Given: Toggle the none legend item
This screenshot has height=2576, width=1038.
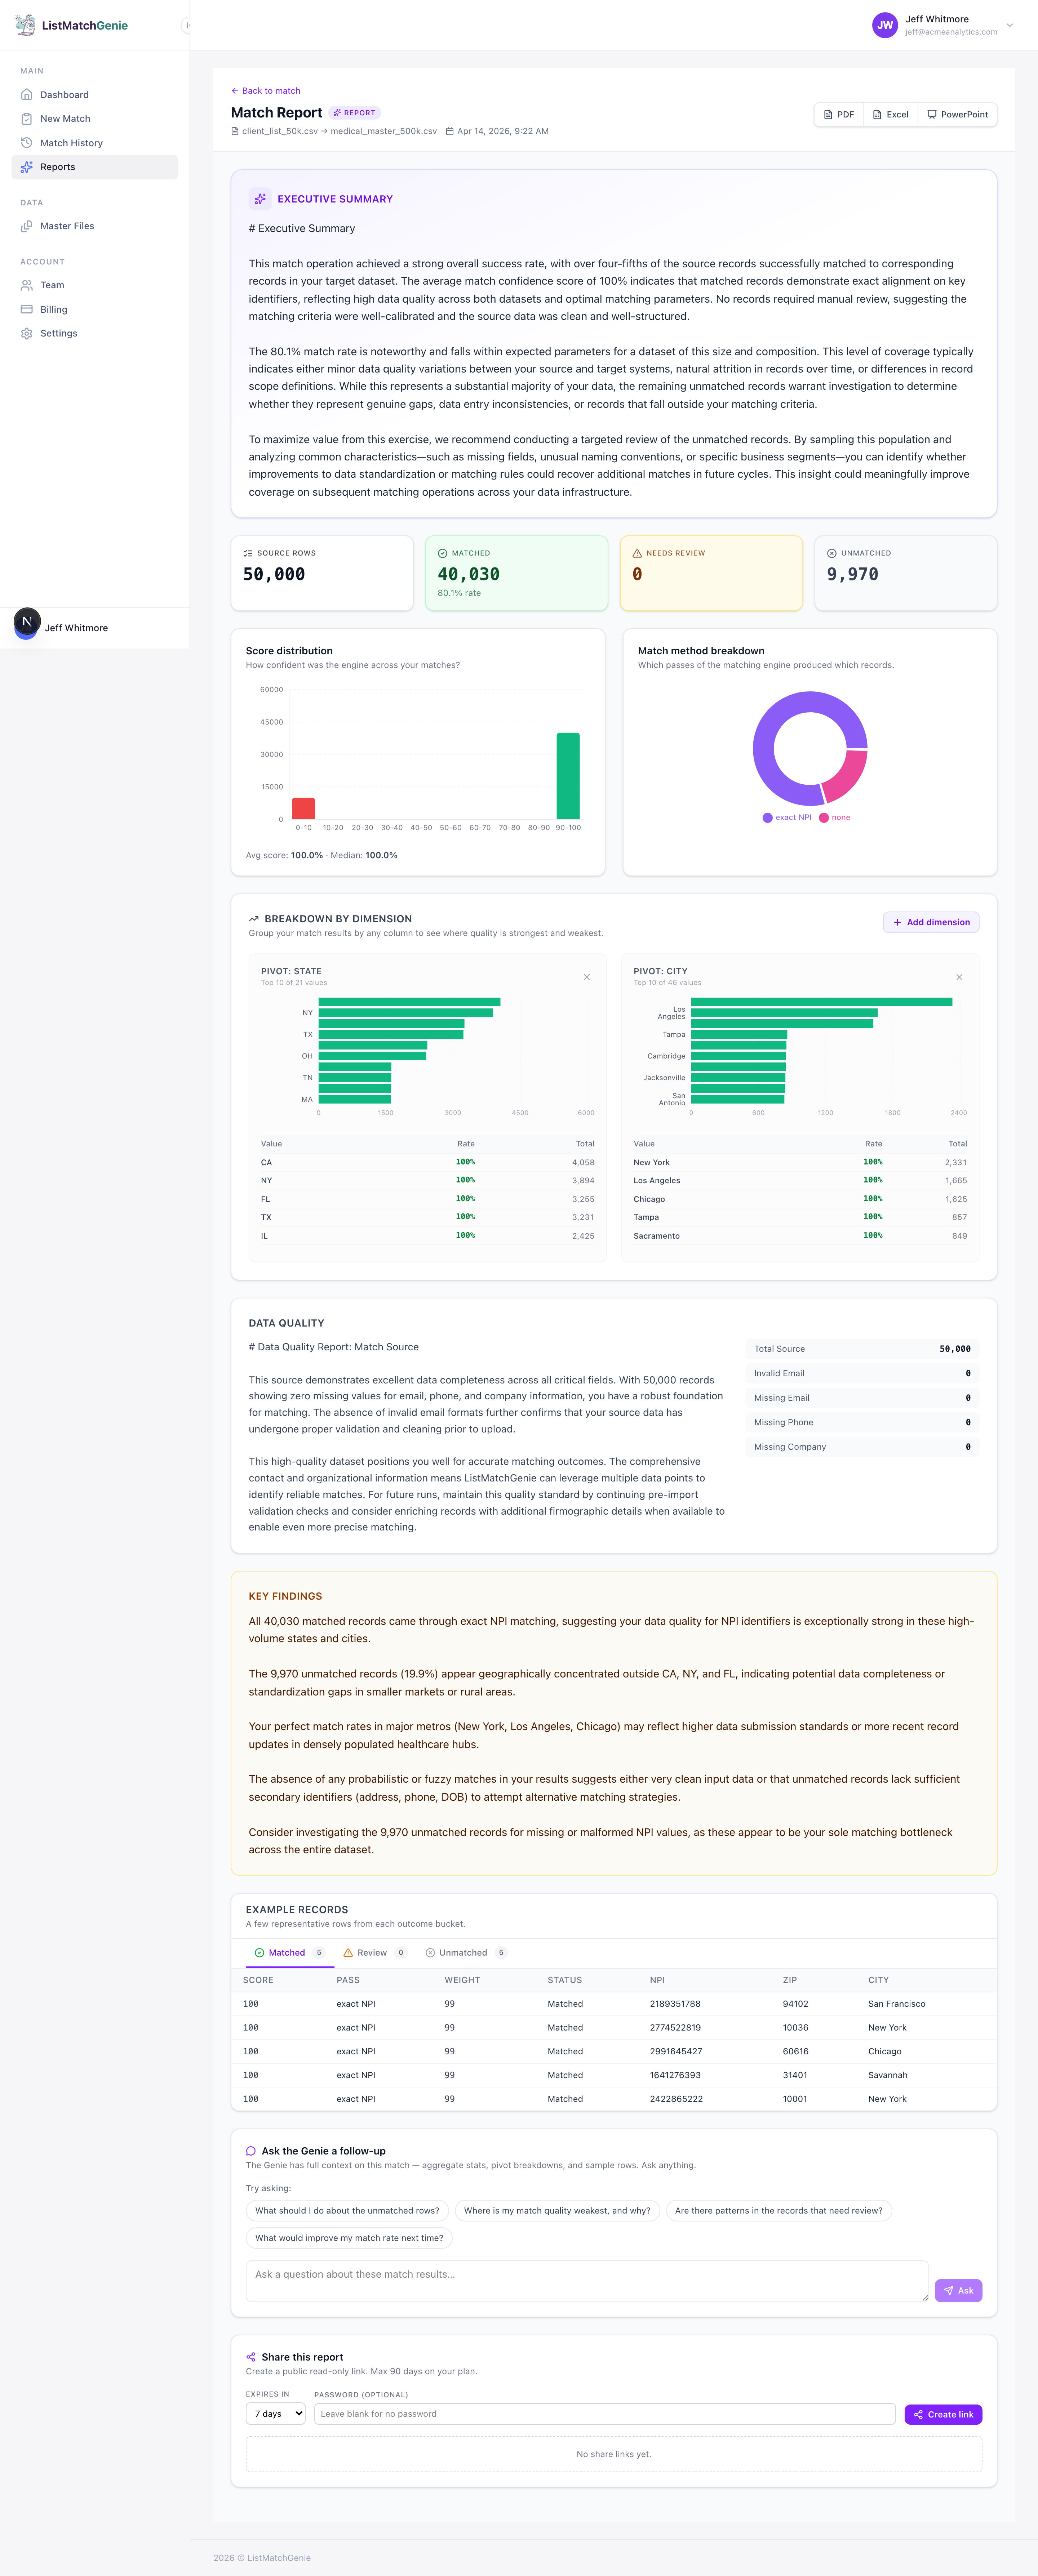Looking at the screenshot, I should pyautogui.click(x=836, y=817).
